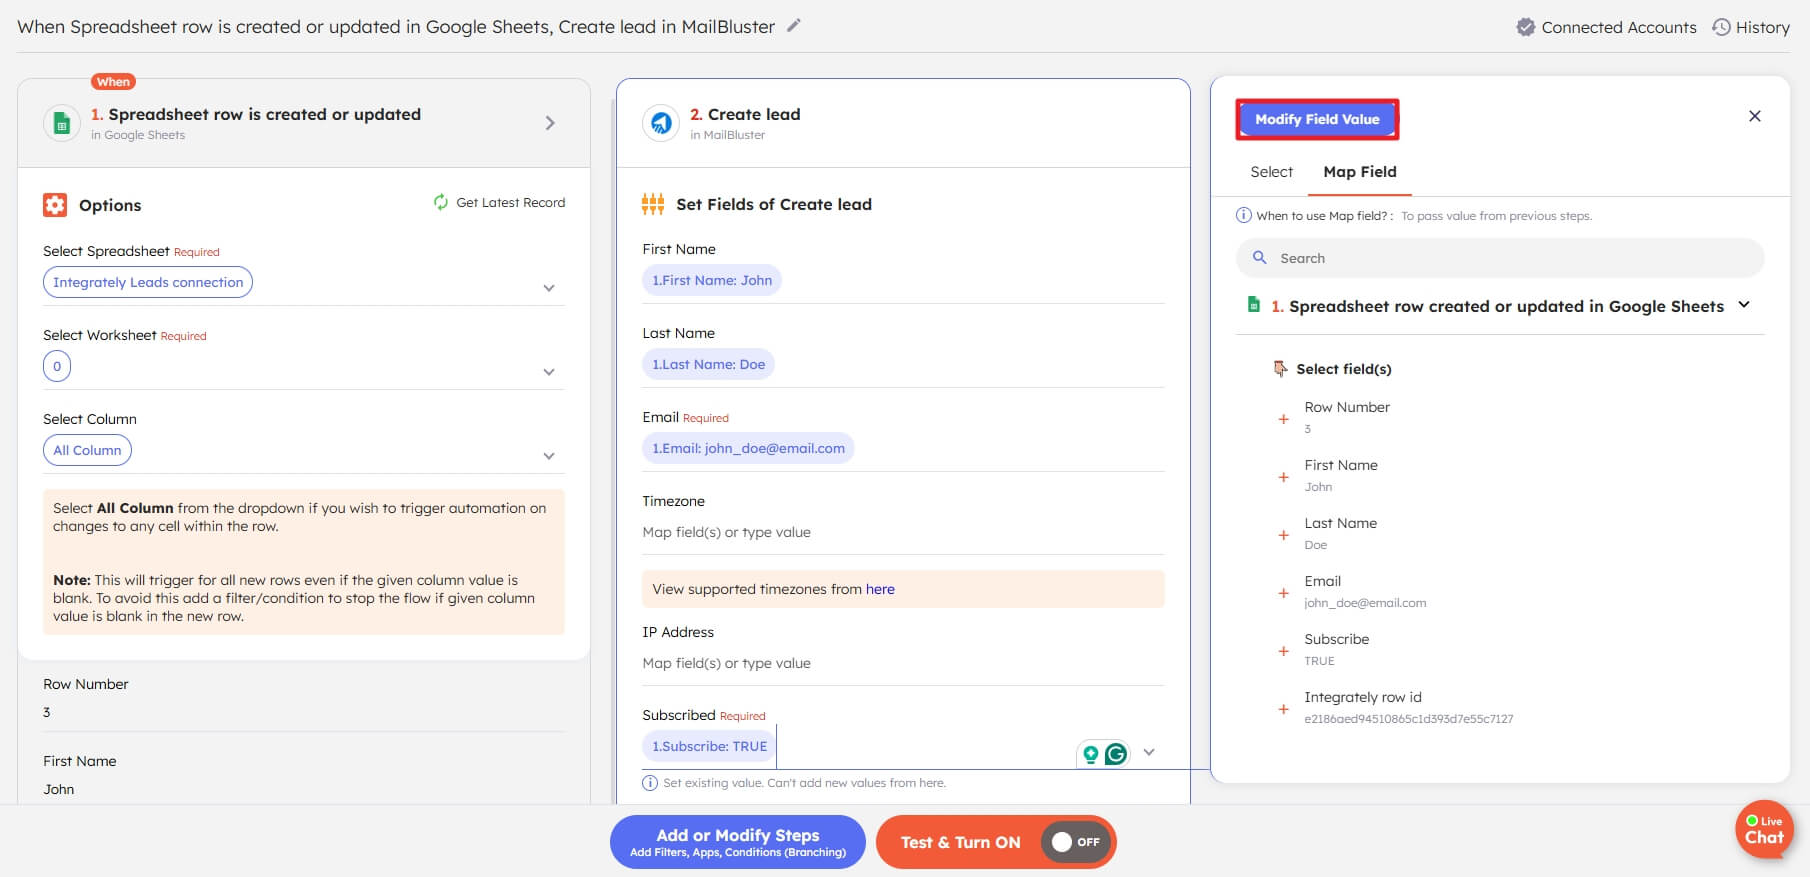Collapse the Google Sheets step fields list
Viewport: 1810px width, 877px height.
pos(1744,305)
